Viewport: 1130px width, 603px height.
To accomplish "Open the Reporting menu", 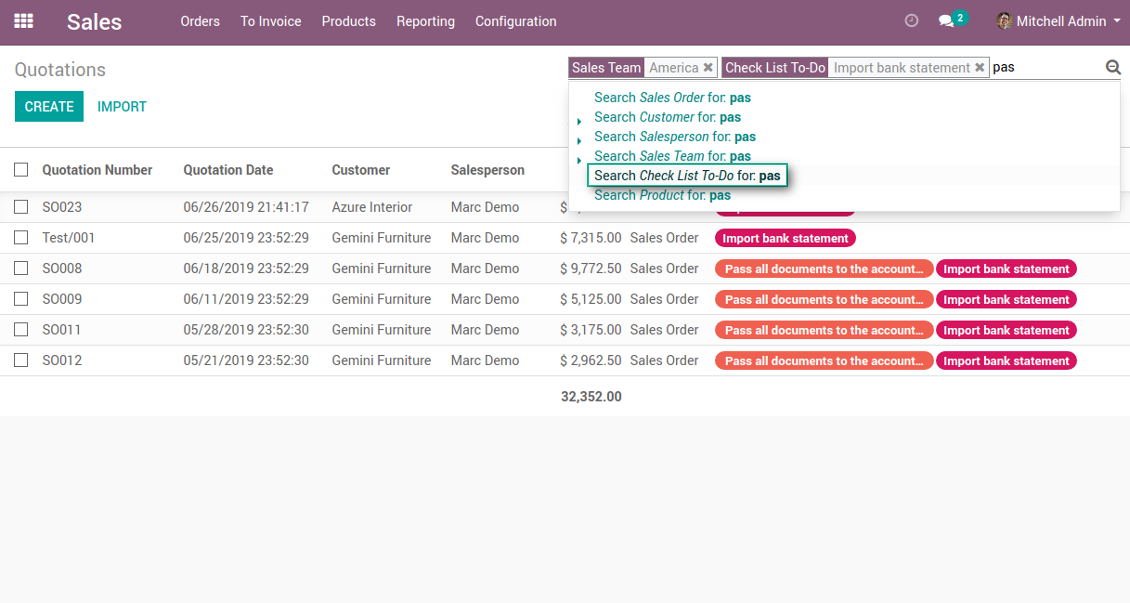I will [x=425, y=22].
